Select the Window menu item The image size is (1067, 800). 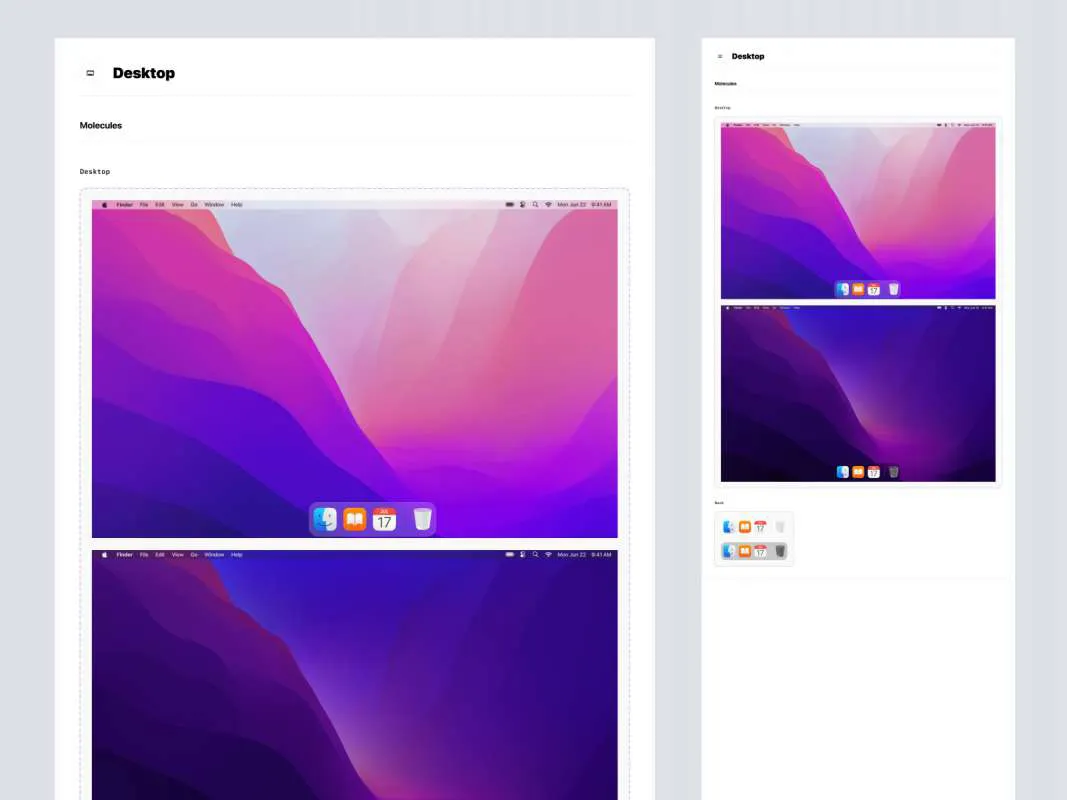pyautogui.click(x=214, y=205)
